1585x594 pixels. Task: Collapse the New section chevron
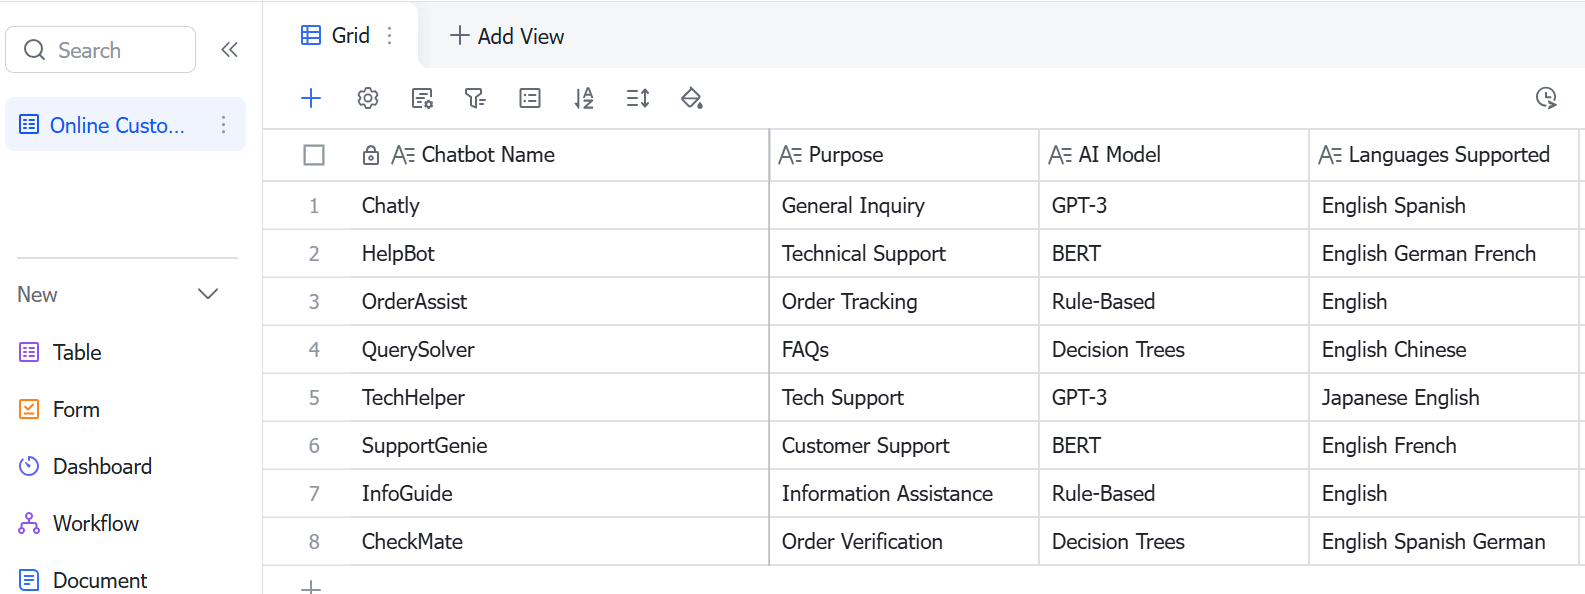point(208,294)
